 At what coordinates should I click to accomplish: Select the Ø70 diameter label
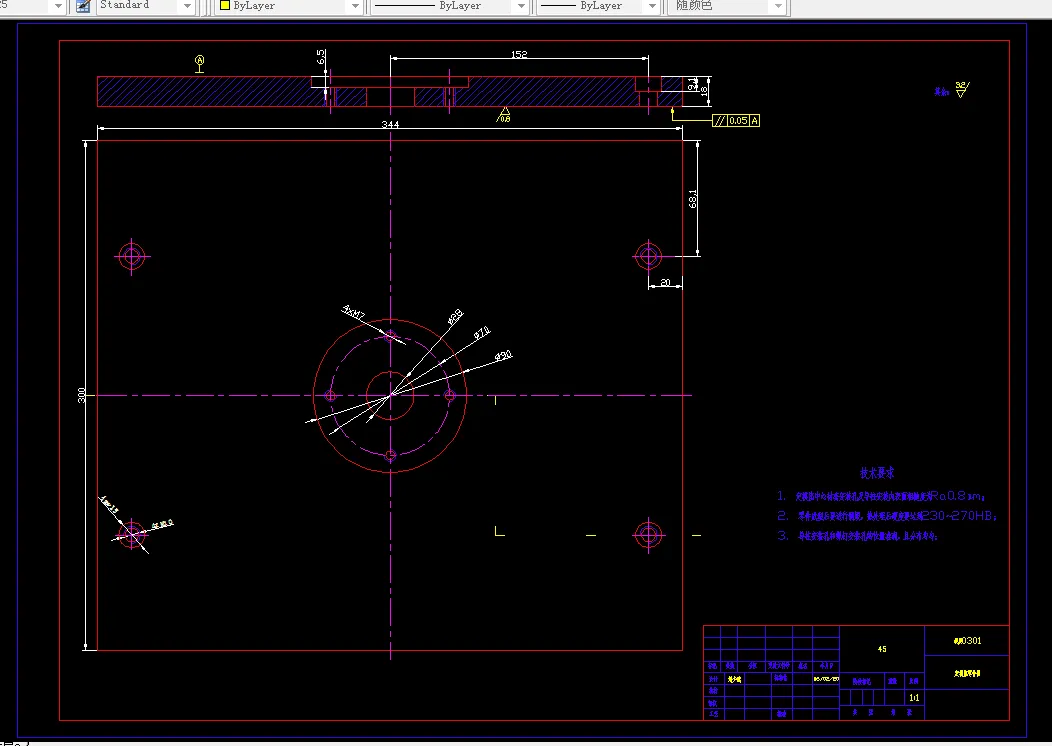pos(482,333)
